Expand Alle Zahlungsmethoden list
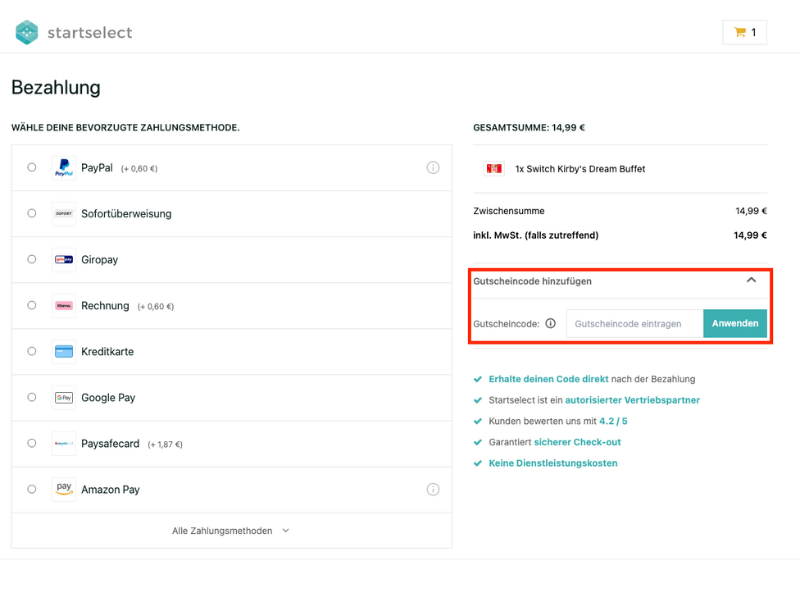 click(x=231, y=531)
